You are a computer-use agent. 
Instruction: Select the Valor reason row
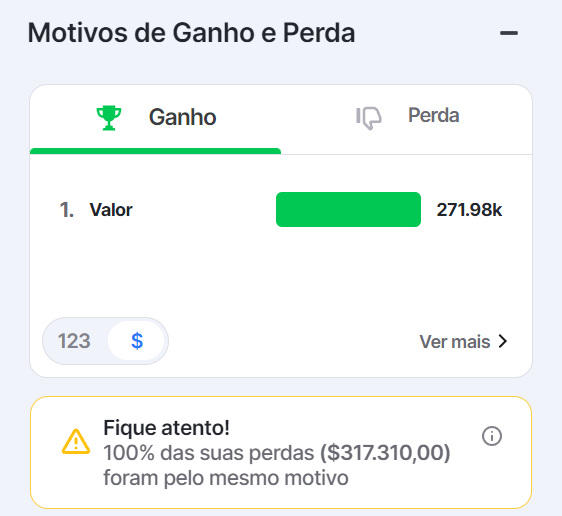[x=281, y=210]
